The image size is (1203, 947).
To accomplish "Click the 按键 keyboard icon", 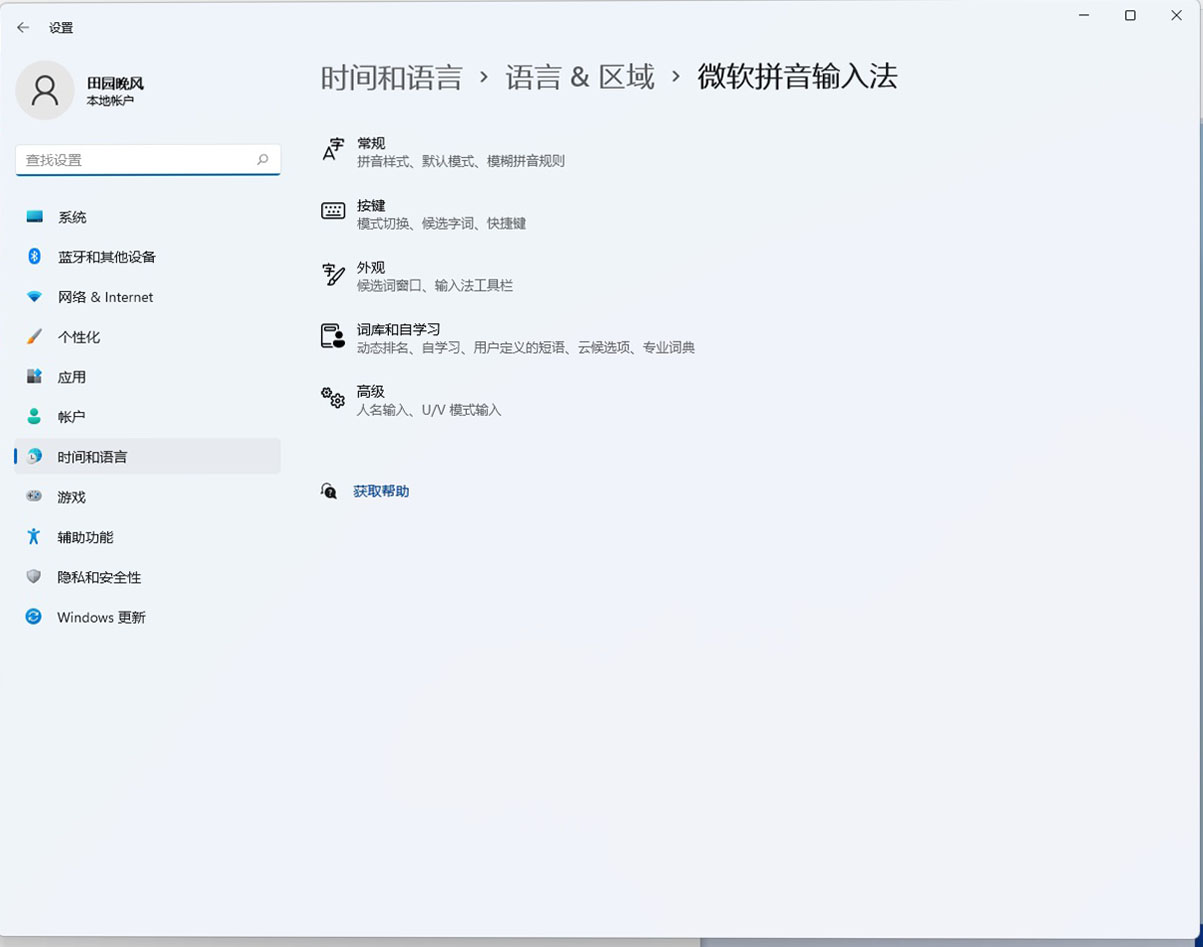I will 331,212.
